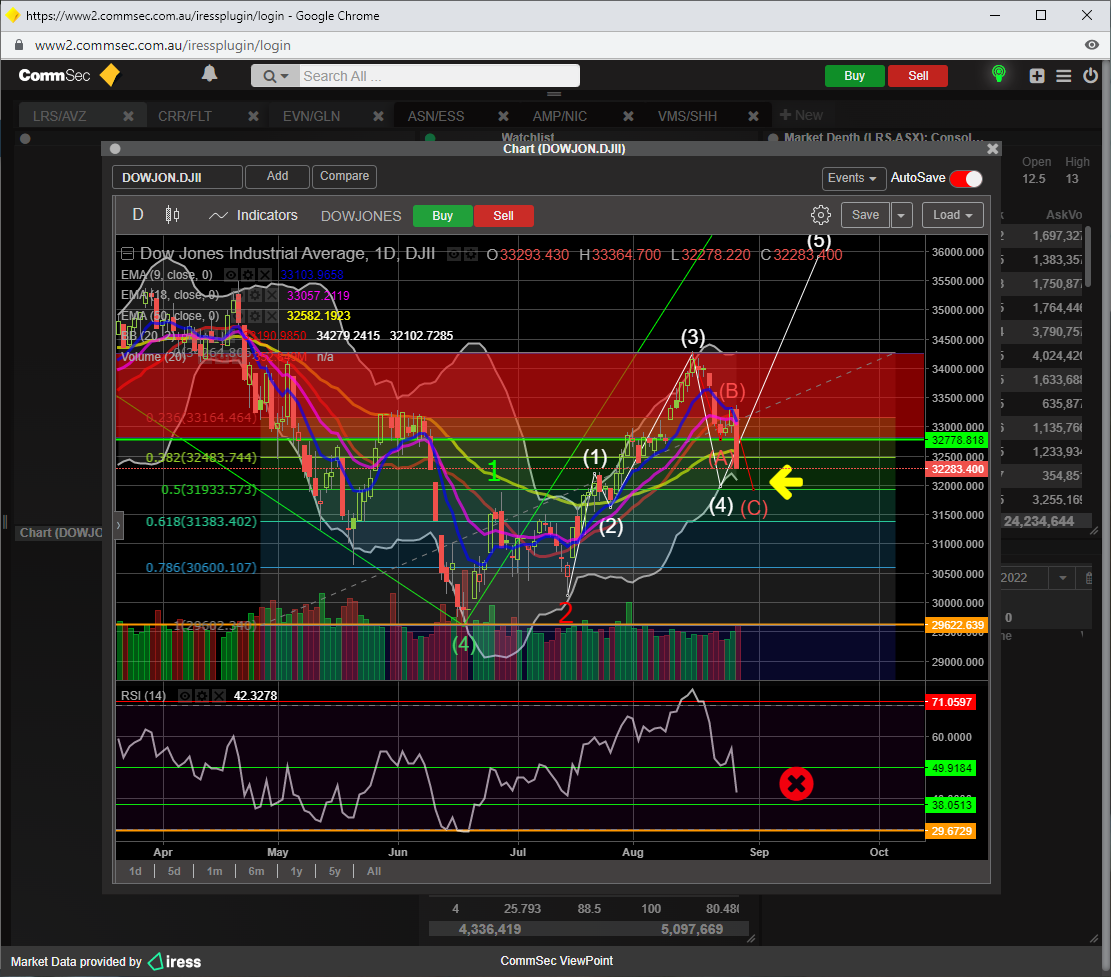1111x977 pixels.
Task: Click the green Buy button in chart toolbar
Action: click(442, 216)
